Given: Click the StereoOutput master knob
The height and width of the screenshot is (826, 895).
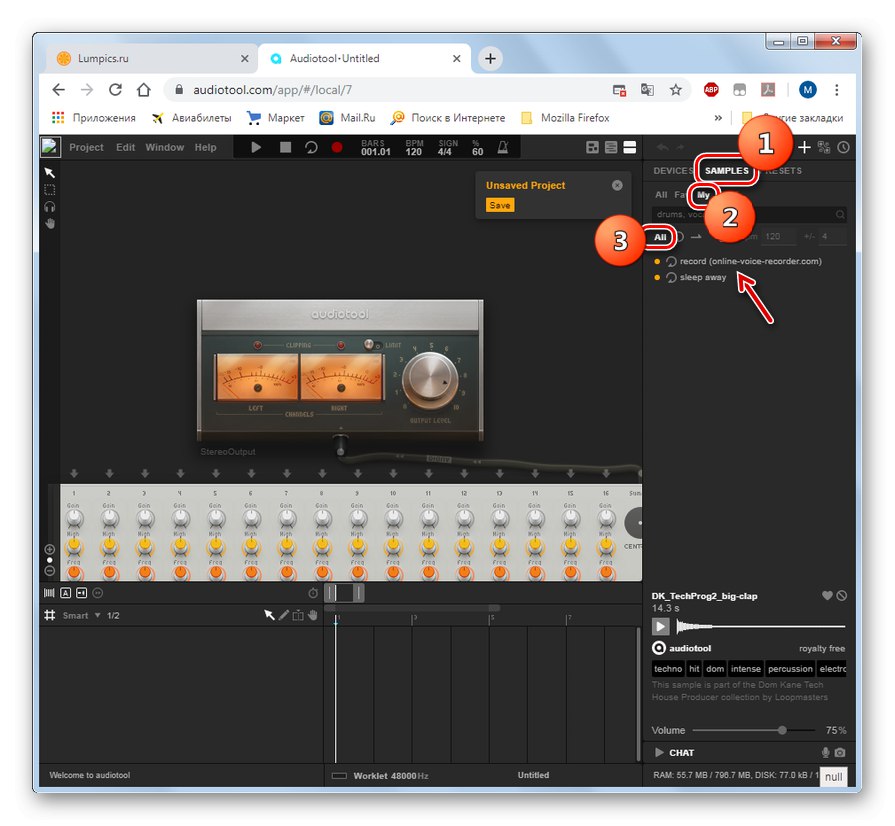Looking at the screenshot, I should (x=430, y=381).
